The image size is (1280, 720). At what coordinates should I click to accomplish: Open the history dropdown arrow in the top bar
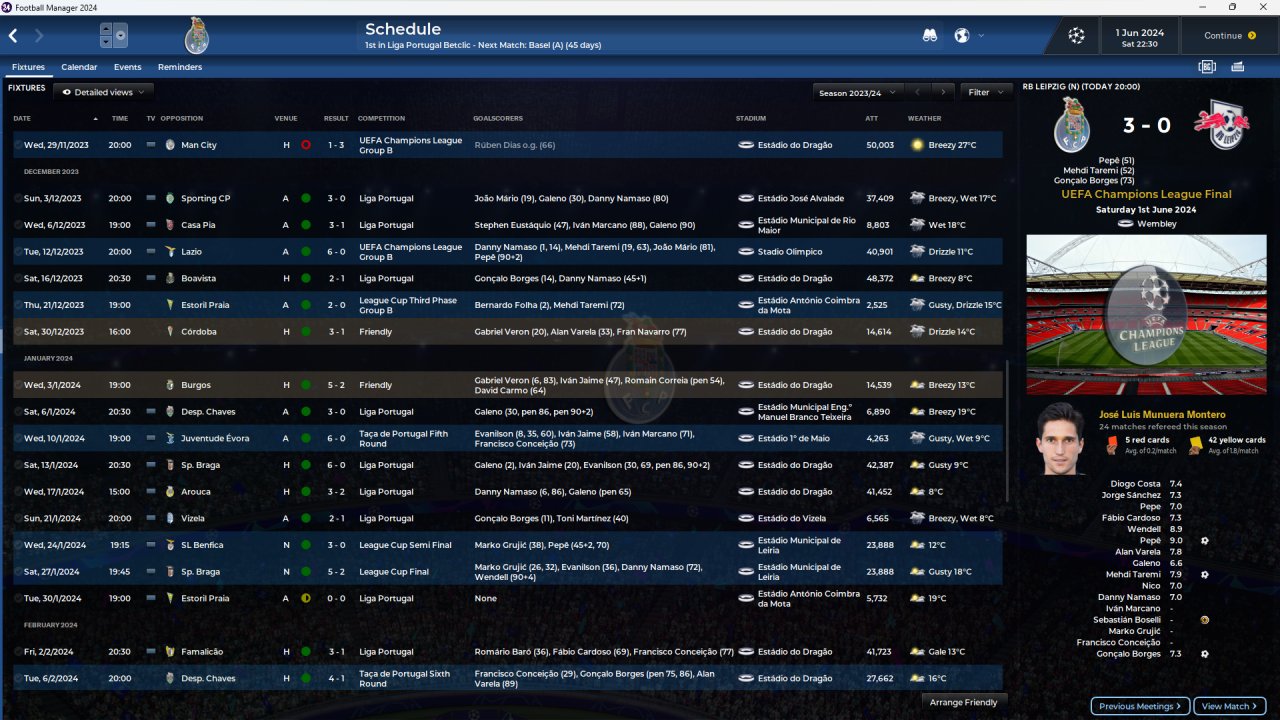(x=120, y=36)
